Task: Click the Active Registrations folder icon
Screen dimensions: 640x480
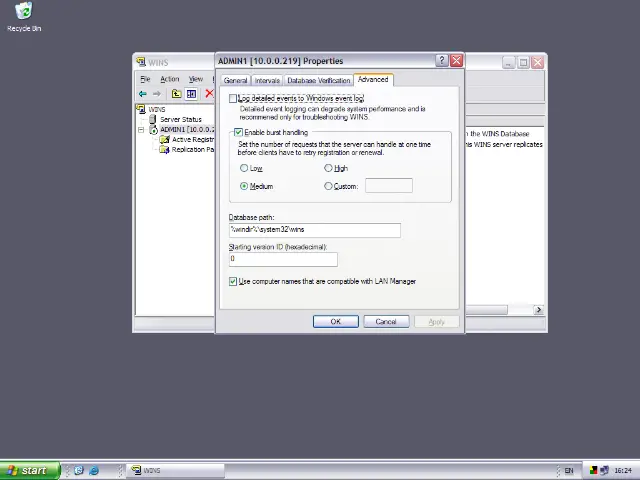Action: (x=164, y=140)
